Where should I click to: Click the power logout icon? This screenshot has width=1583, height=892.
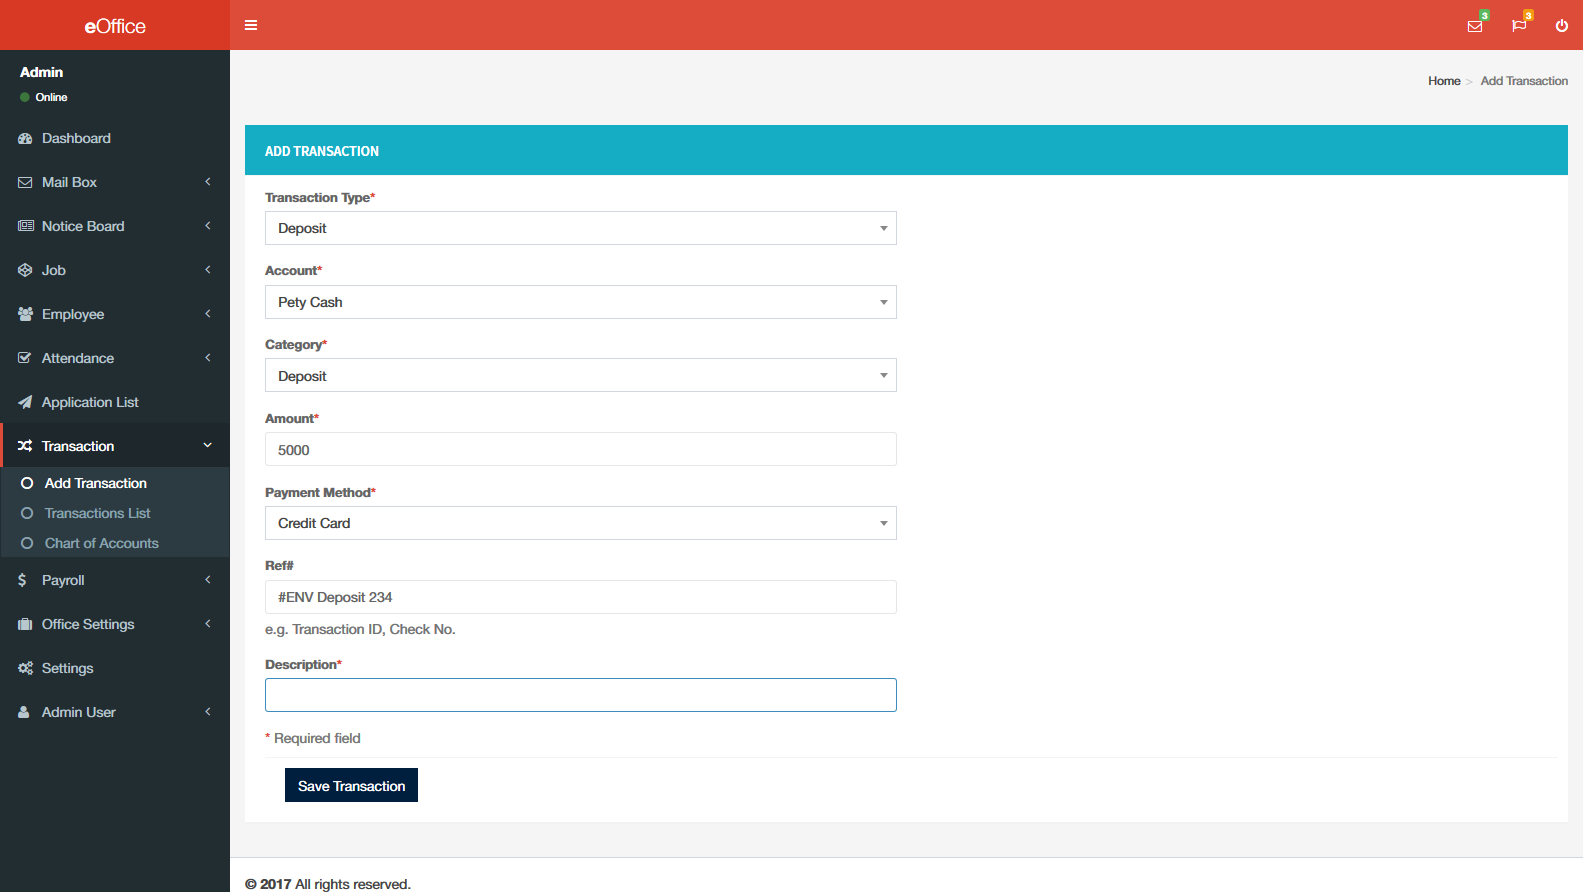tap(1561, 26)
